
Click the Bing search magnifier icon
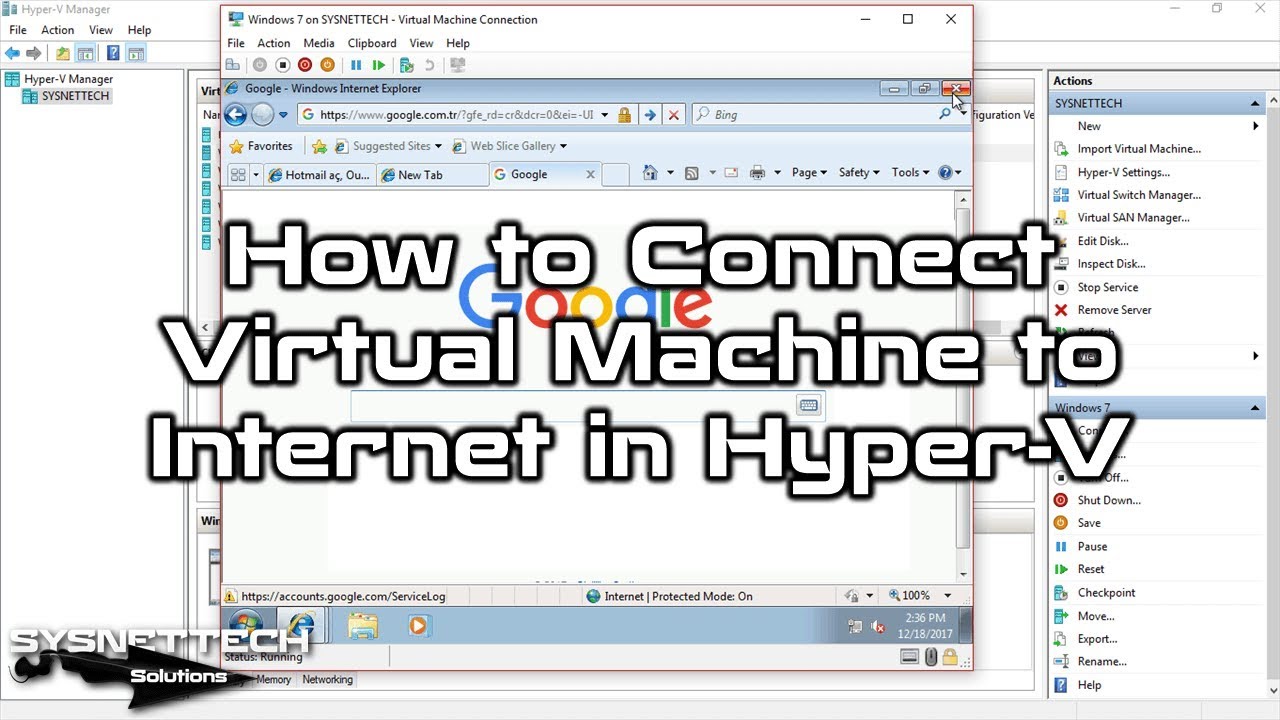pyautogui.click(x=945, y=114)
